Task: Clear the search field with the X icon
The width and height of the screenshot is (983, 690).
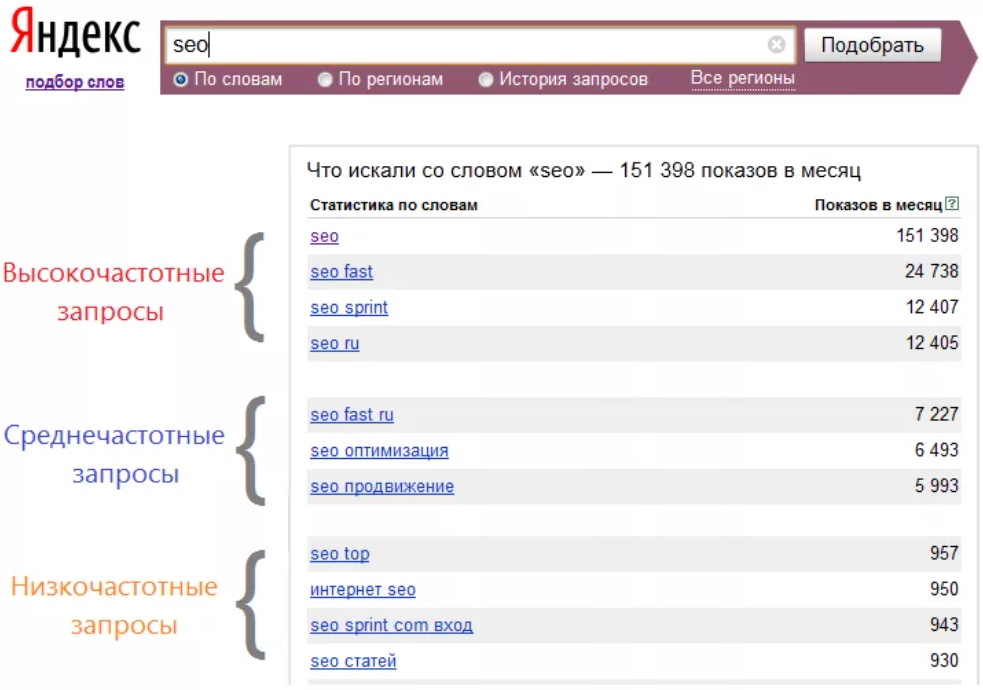Action: coord(776,44)
